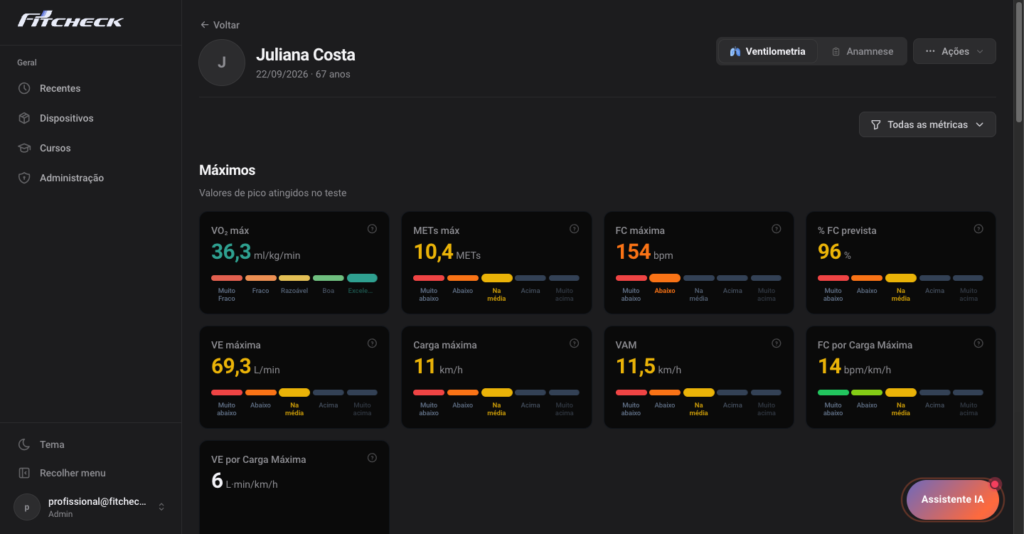Screen dimensions: 1024x534
Task: Go back using the Voltar link
Action: click(x=220, y=25)
